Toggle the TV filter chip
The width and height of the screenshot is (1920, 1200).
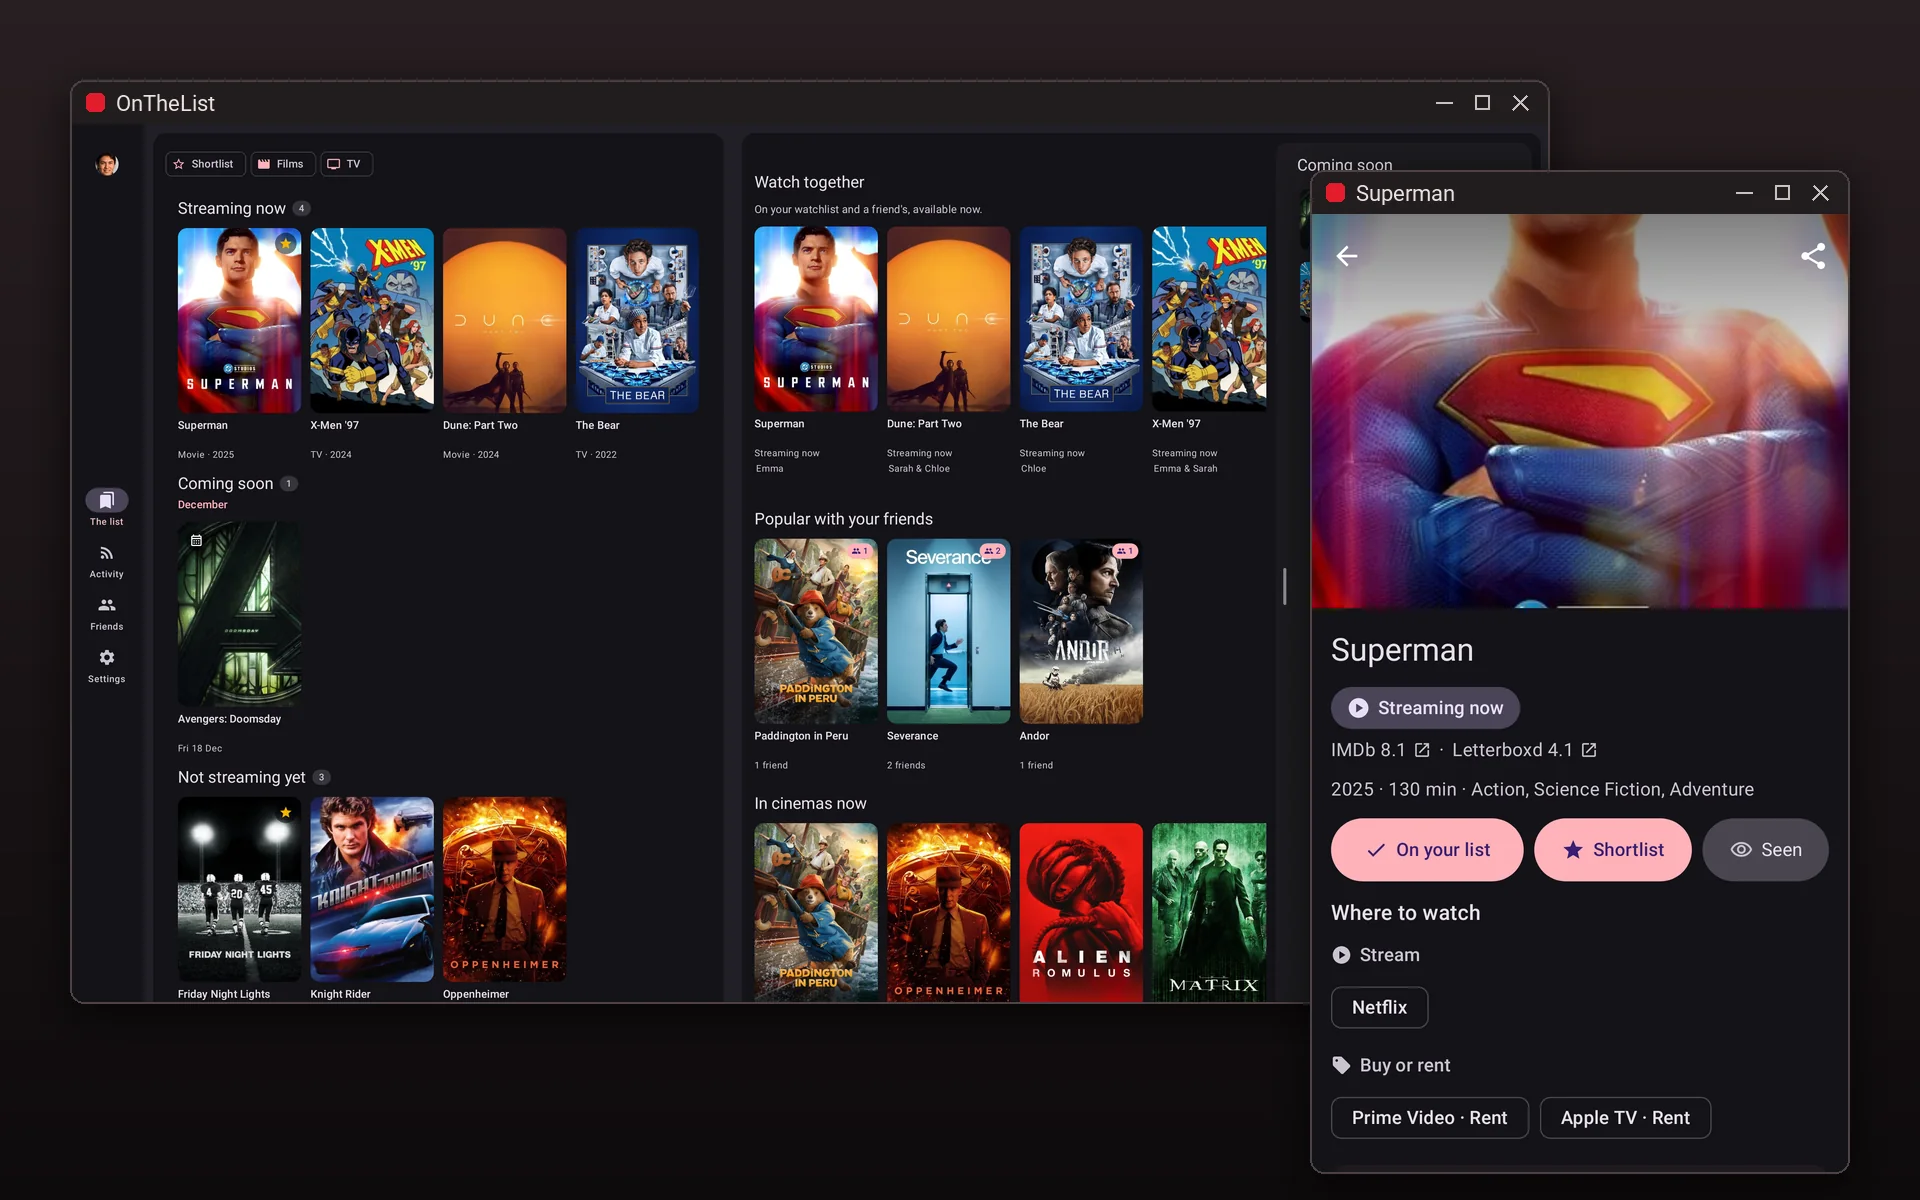[346, 164]
